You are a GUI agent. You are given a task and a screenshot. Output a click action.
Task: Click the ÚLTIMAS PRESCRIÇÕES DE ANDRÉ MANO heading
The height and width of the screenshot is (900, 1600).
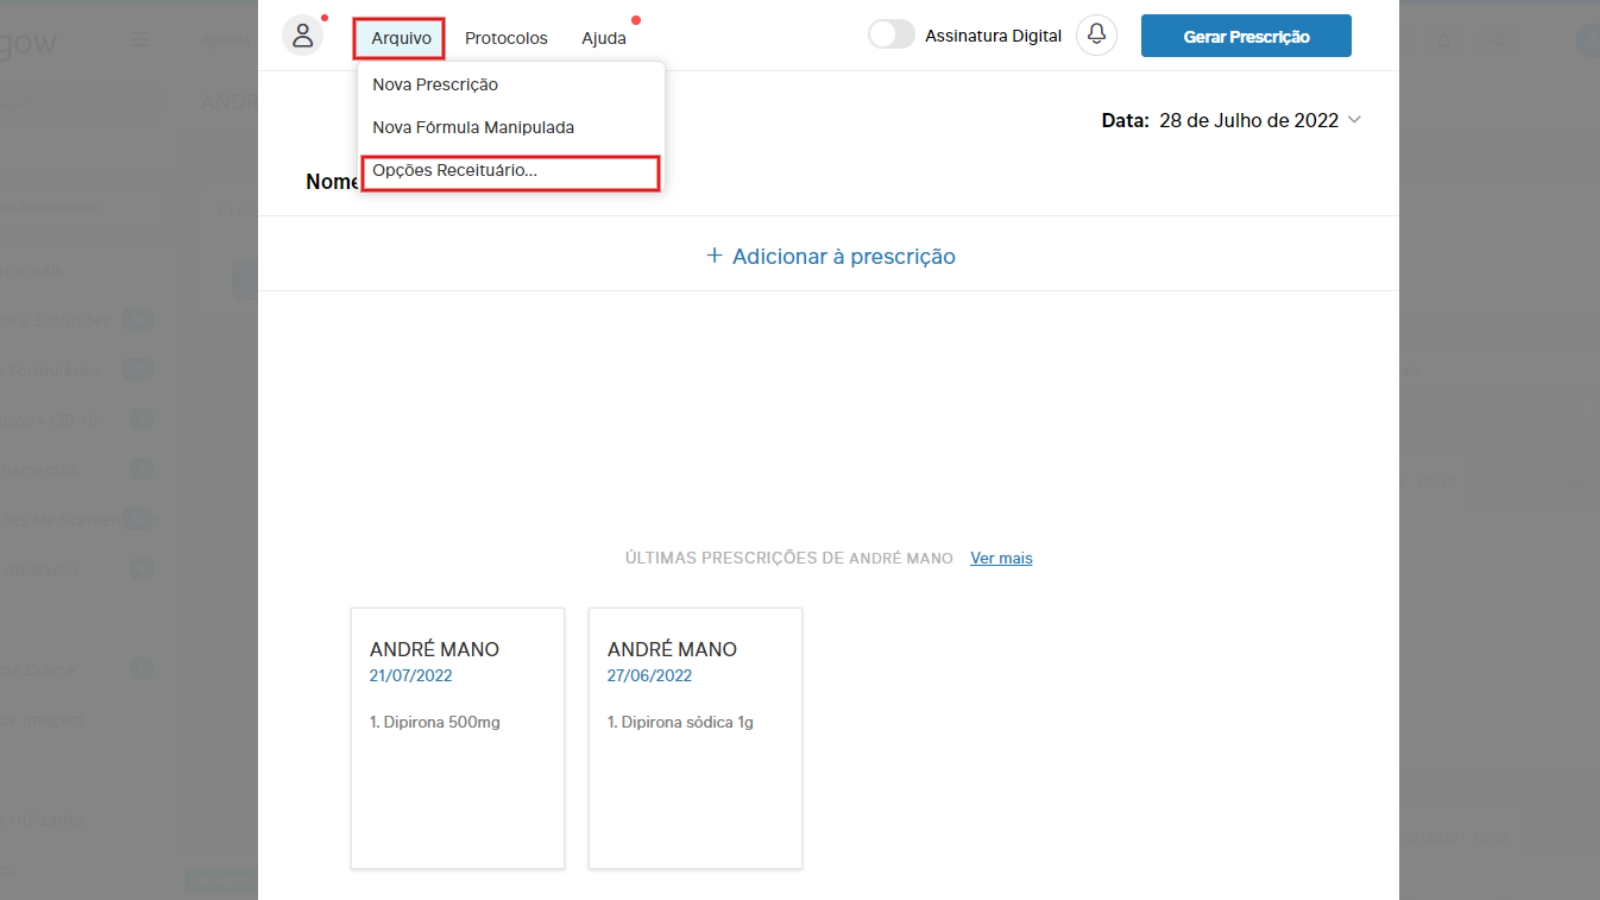[x=789, y=558]
